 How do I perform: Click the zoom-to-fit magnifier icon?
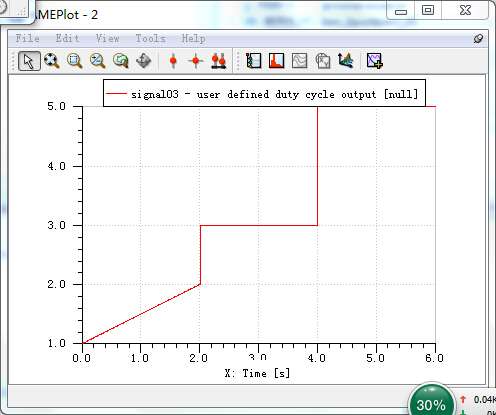52,61
